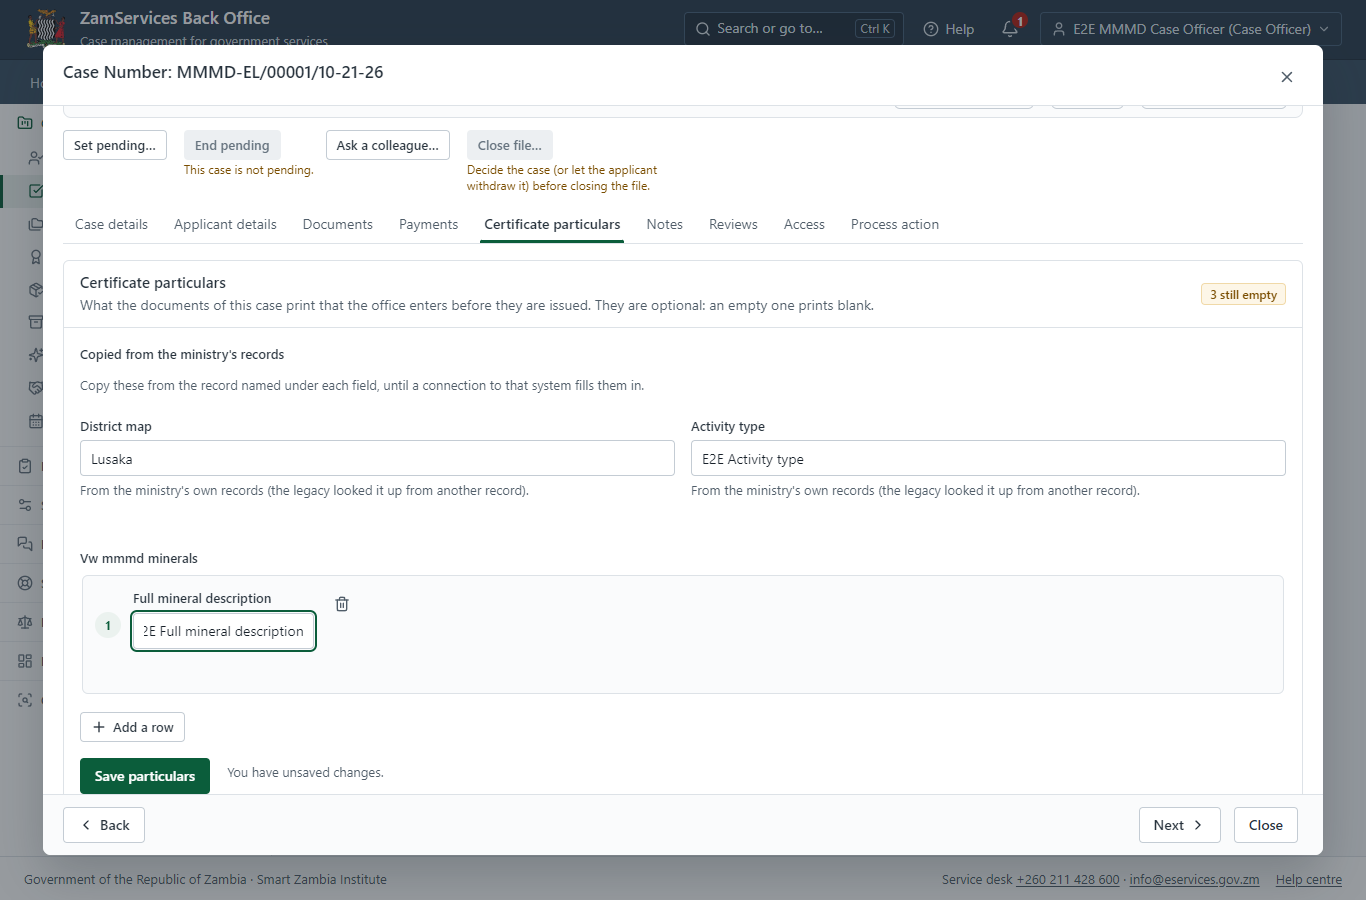Open the archive box sidebar icon
1366x900 pixels.
tap(36, 322)
